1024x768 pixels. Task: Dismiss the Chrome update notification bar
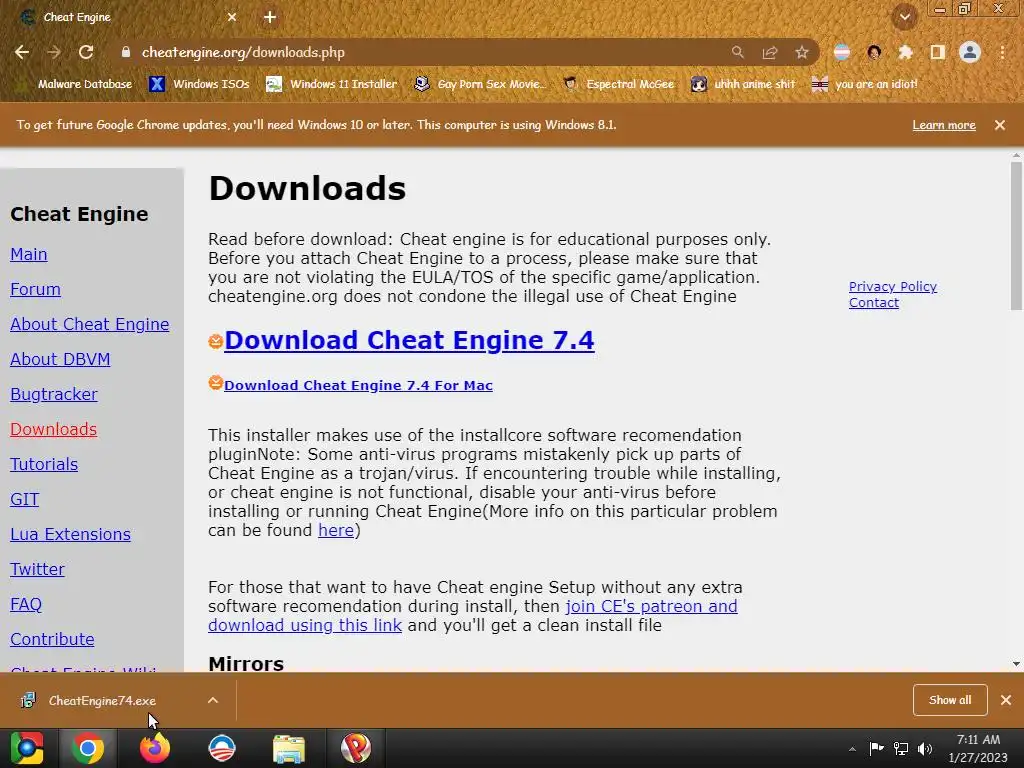[x=1000, y=125]
